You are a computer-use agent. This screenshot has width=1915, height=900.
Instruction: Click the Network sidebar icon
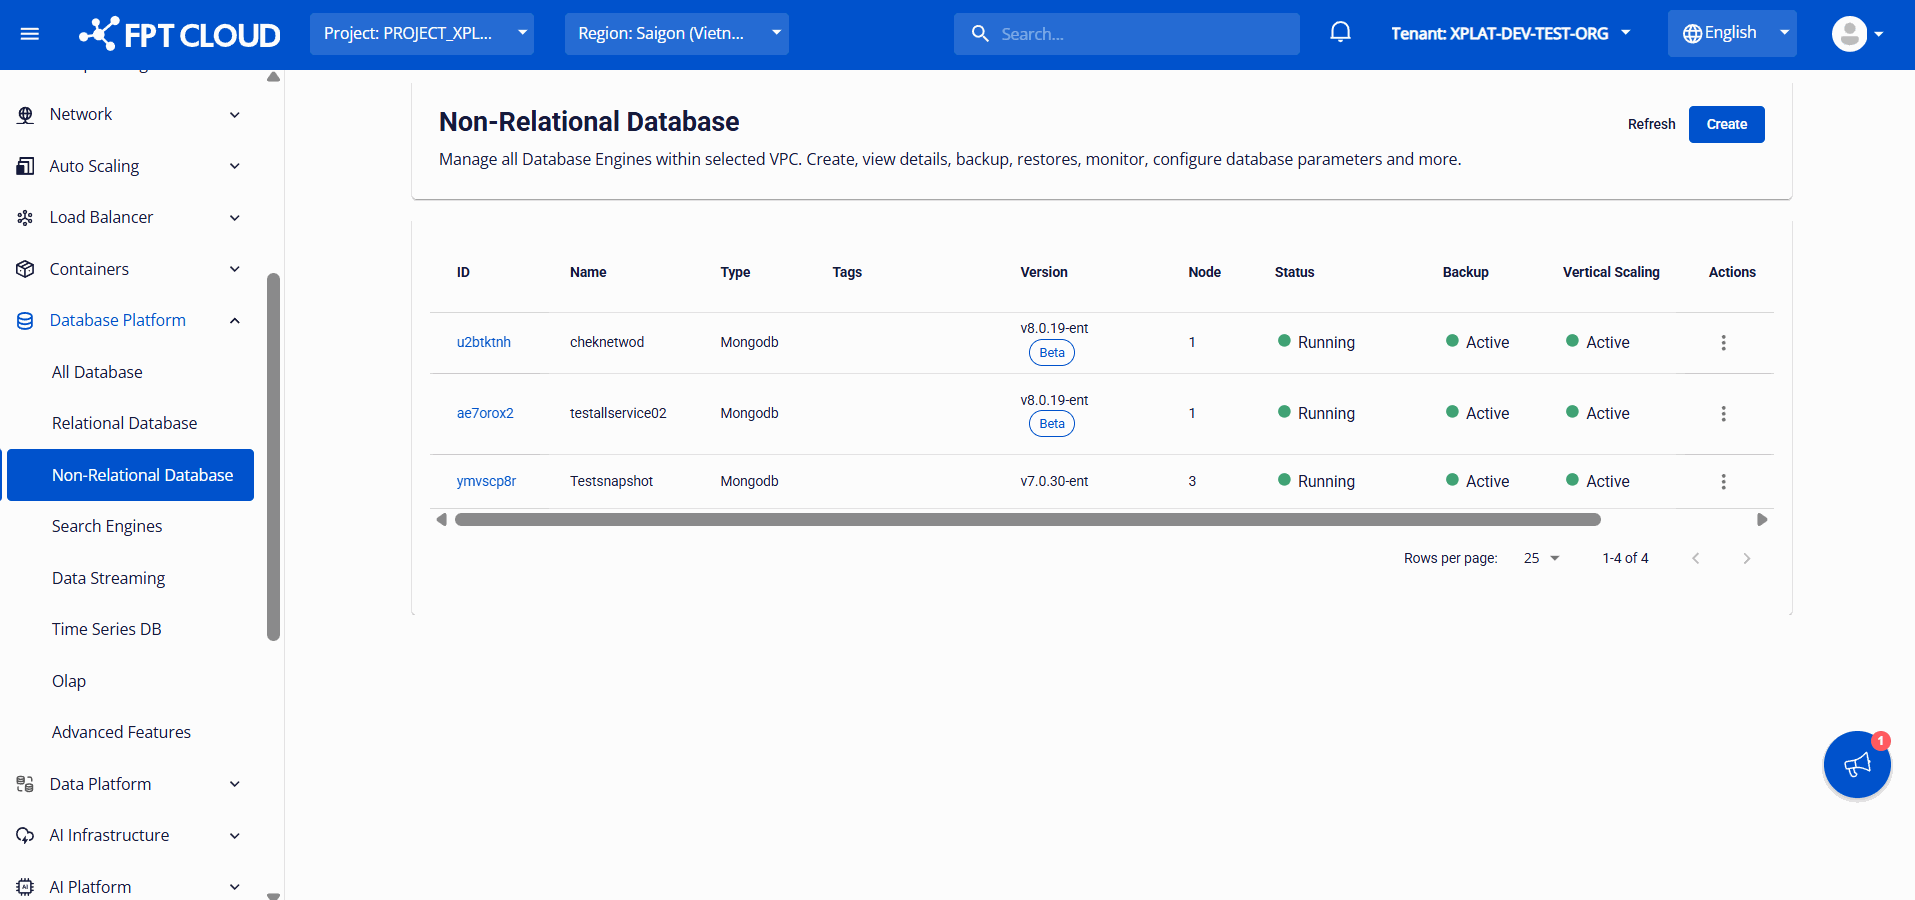click(25, 115)
